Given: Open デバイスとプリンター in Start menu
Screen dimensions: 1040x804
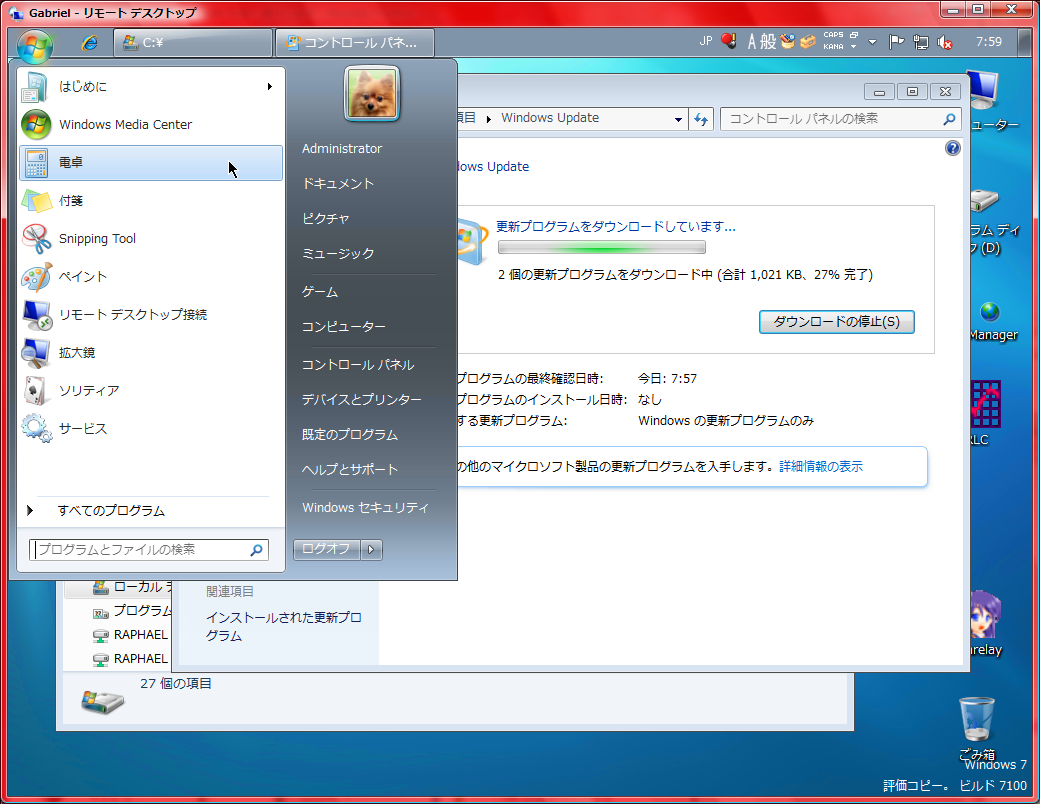Looking at the screenshot, I should [x=361, y=400].
